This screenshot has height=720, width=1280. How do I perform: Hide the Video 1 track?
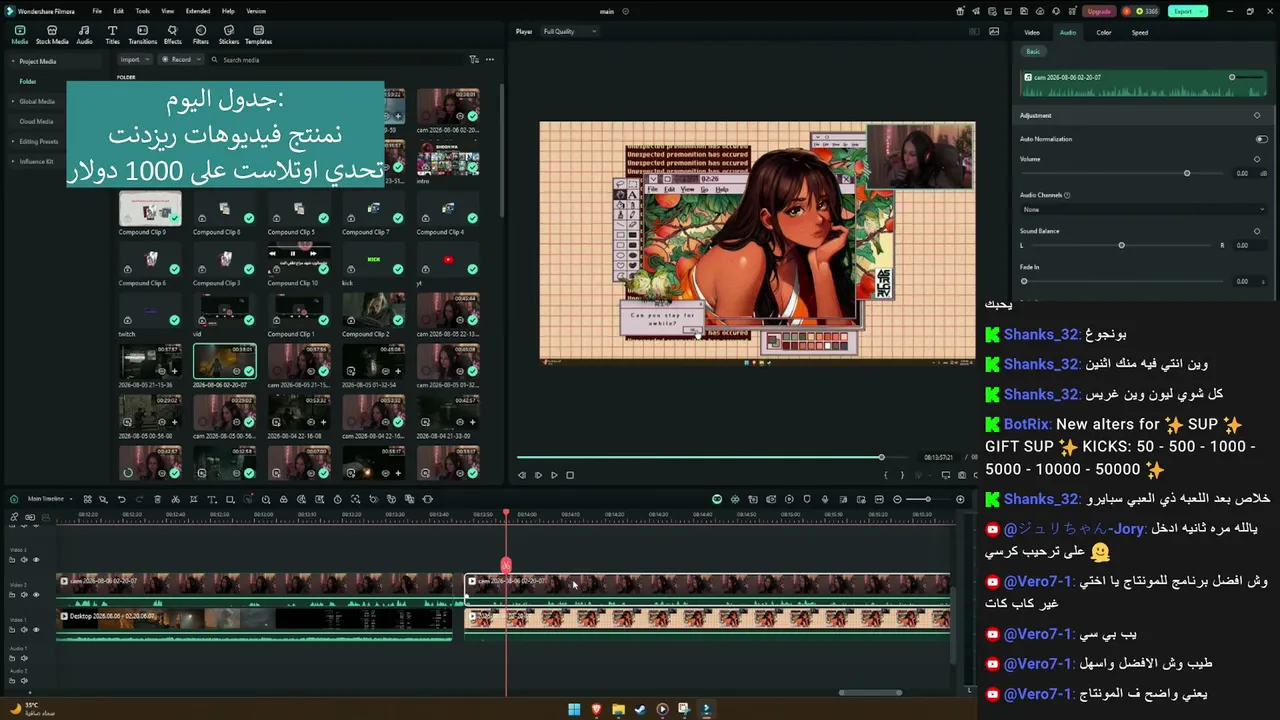(36, 630)
